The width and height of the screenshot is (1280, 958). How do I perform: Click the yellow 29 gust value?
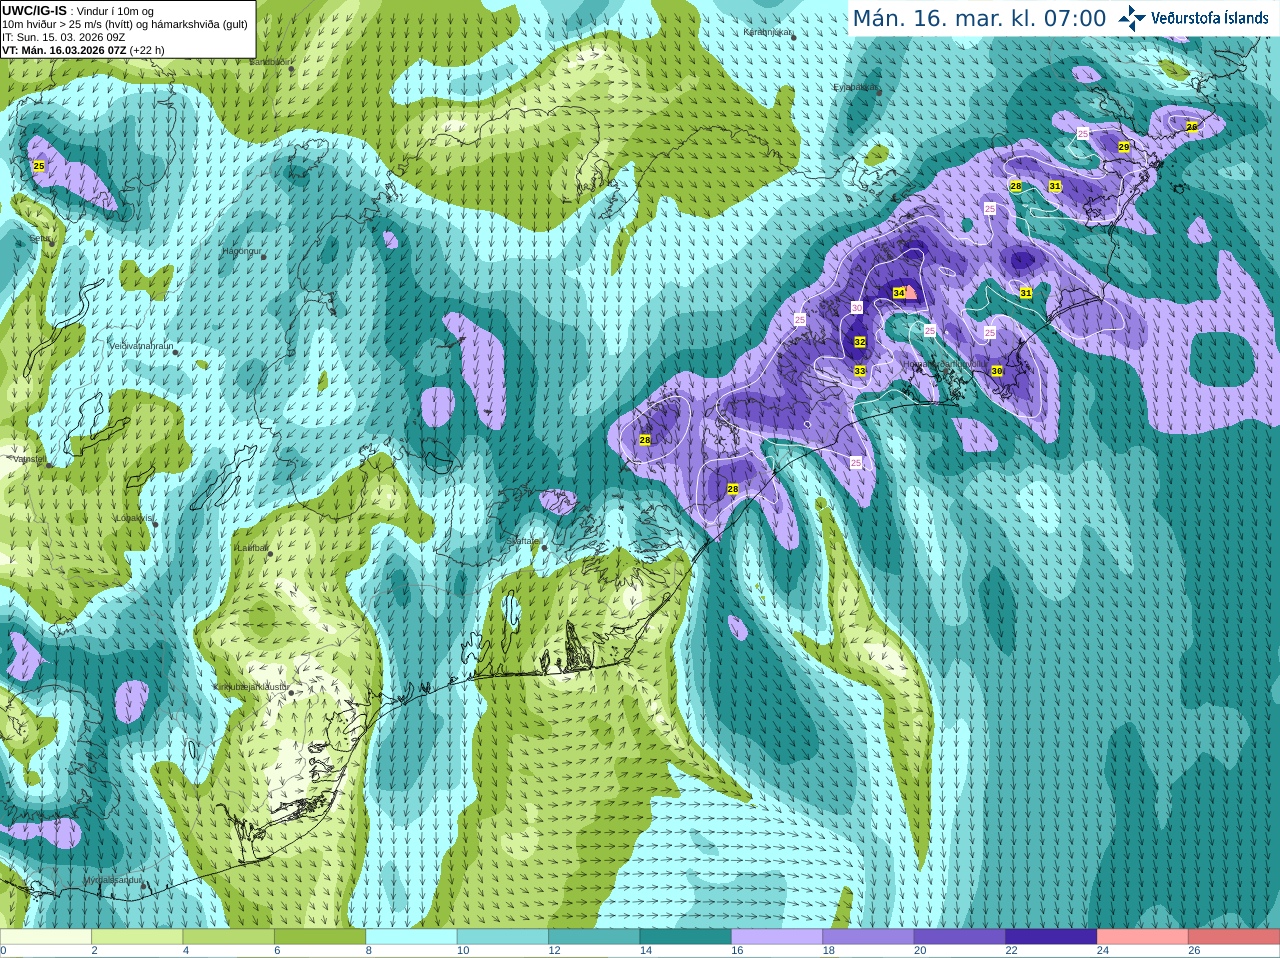[1124, 147]
